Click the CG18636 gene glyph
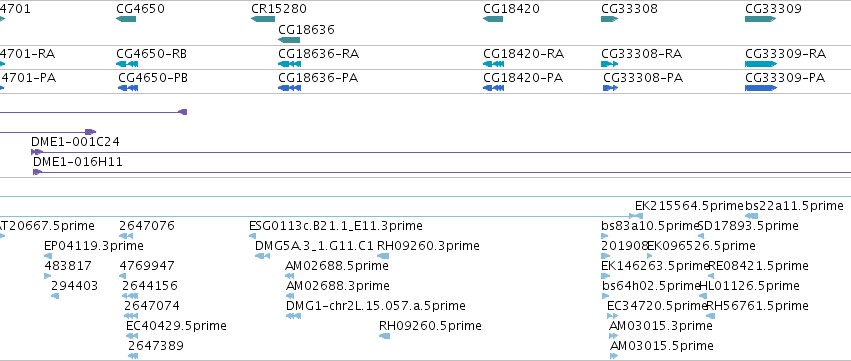 (289, 40)
